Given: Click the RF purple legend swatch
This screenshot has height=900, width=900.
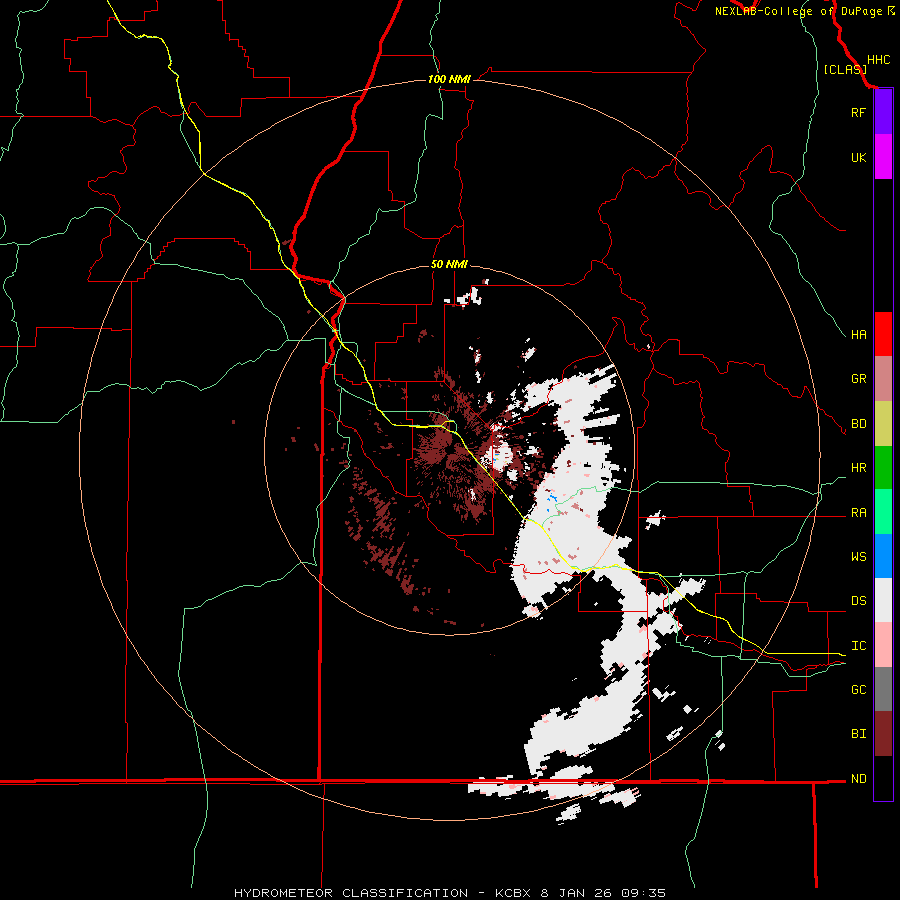Looking at the screenshot, I should pyautogui.click(x=883, y=112).
